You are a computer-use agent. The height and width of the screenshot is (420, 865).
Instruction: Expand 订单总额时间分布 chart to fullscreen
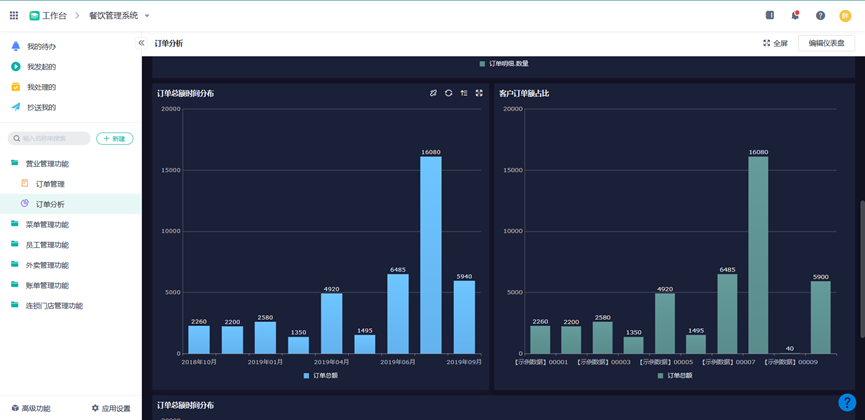pyautogui.click(x=479, y=93)
